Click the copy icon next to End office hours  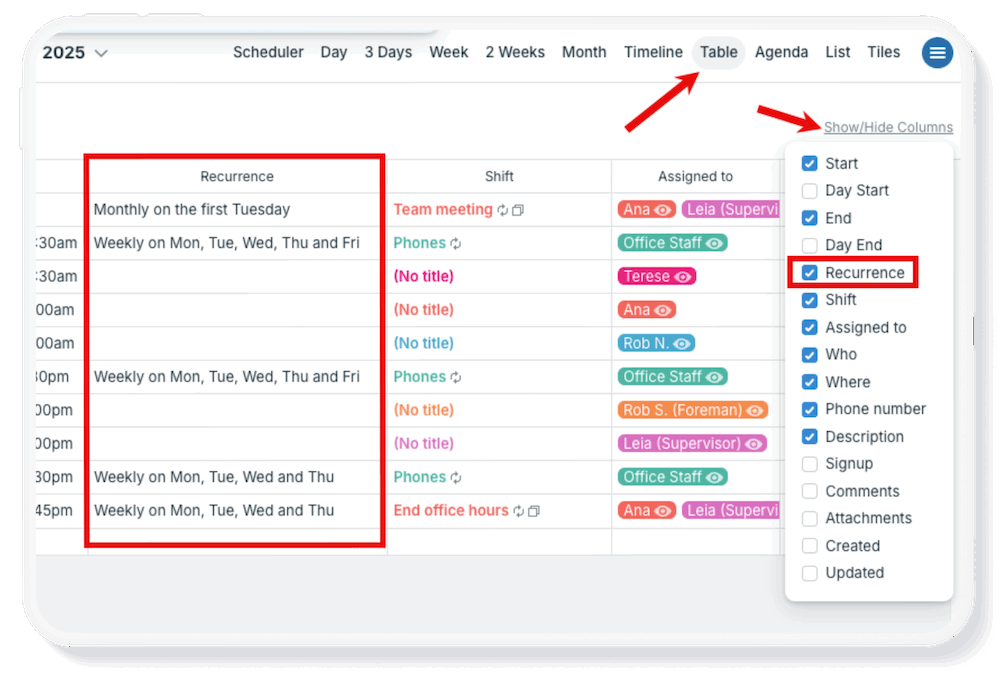pyautogui.click(x=534, y=510)
